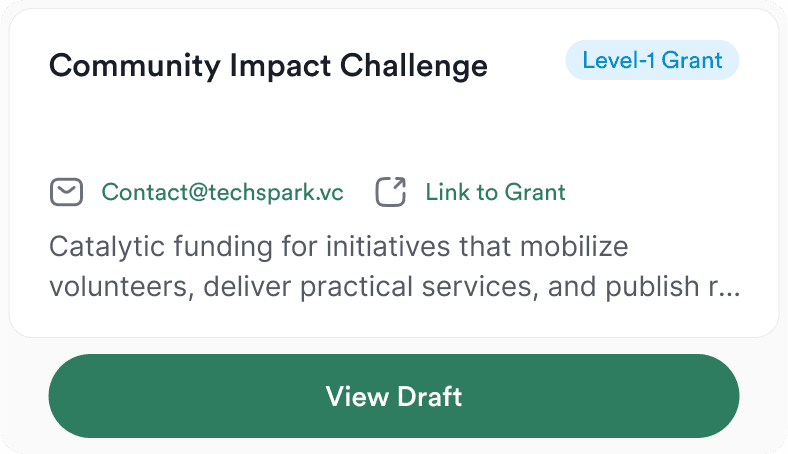The width and height of the screenshot is (788, 454).
Task: Click the green 'Link to Grant' text
Action: [495, 192]
